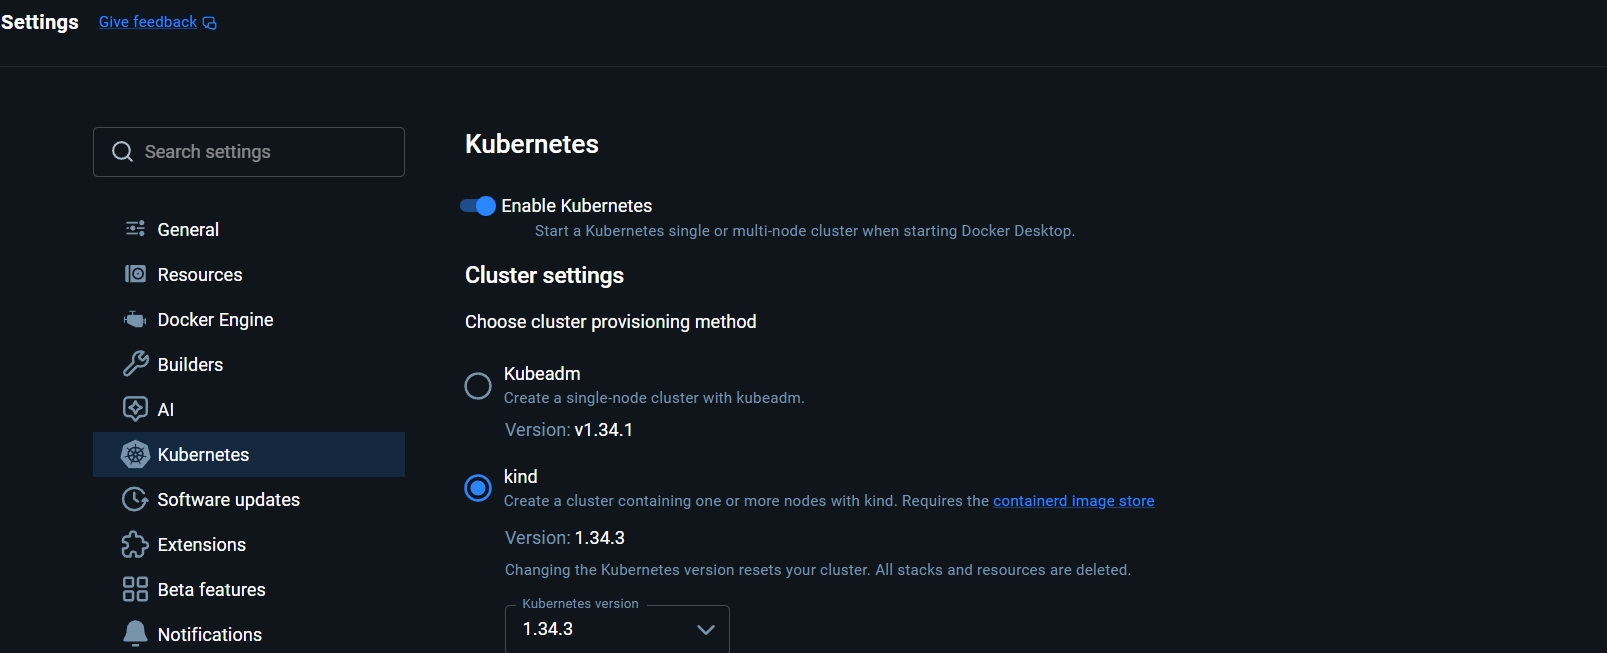Open the containerd image store link
This screenshot has width=1607, height=653.
[1073, 501]
